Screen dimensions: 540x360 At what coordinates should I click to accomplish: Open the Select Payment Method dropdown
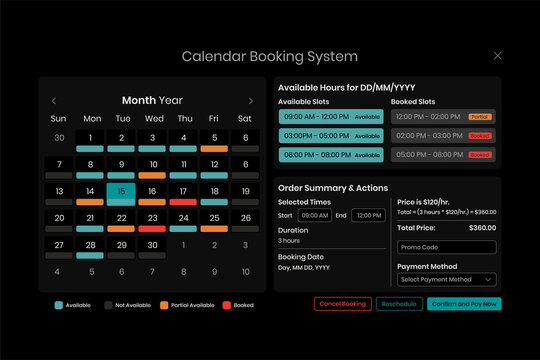[447, 279]
